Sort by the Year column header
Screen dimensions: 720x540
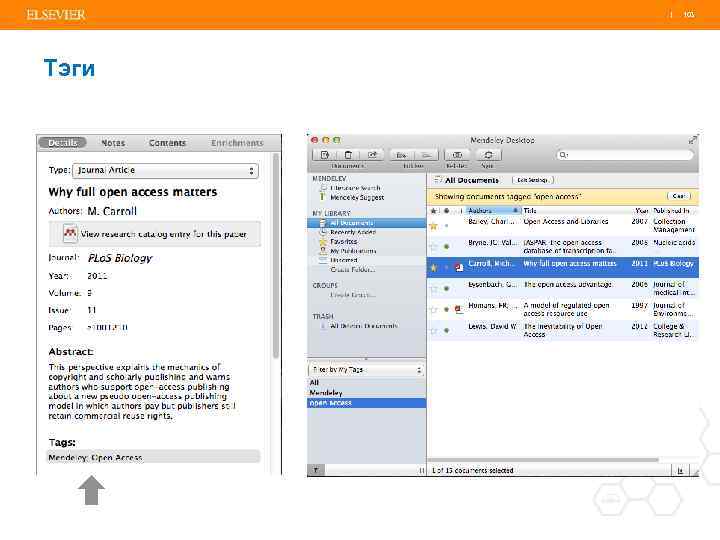tap(641, 210)
